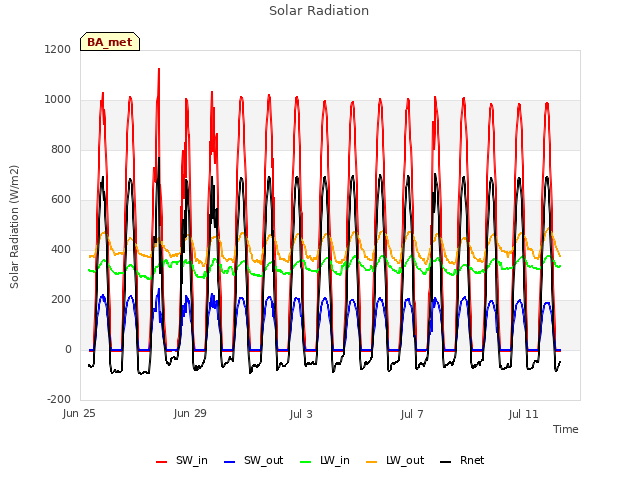Viewport: 640px width, 480px height.
Task: Click the 600 y-axis tick label
Action: pyautogui.click(x=61, y=200)
